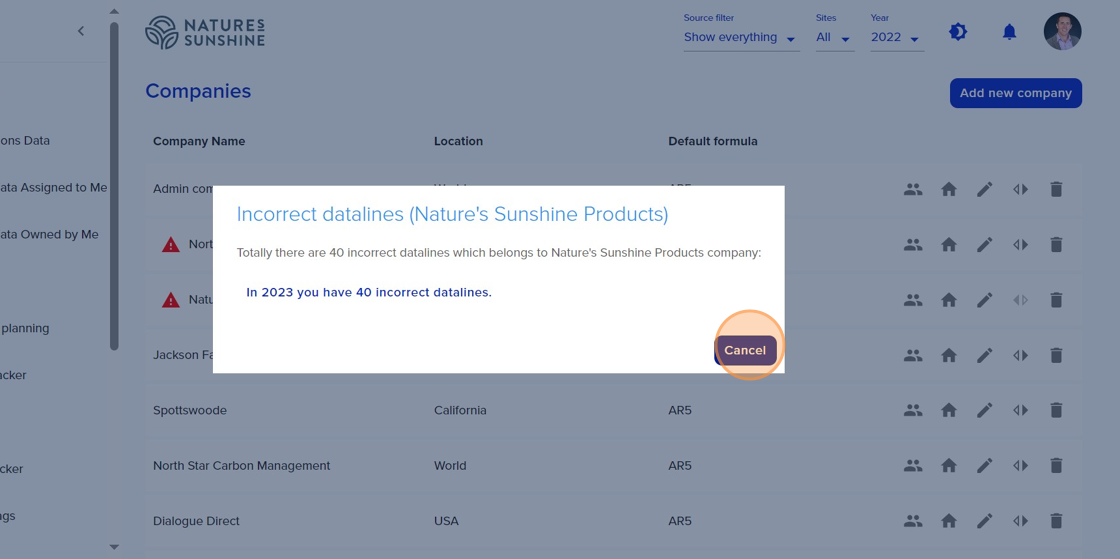This screenshot has width=1120, height=559.
Task: Select the 'planning' sidebar item
Action: (25, 328)
